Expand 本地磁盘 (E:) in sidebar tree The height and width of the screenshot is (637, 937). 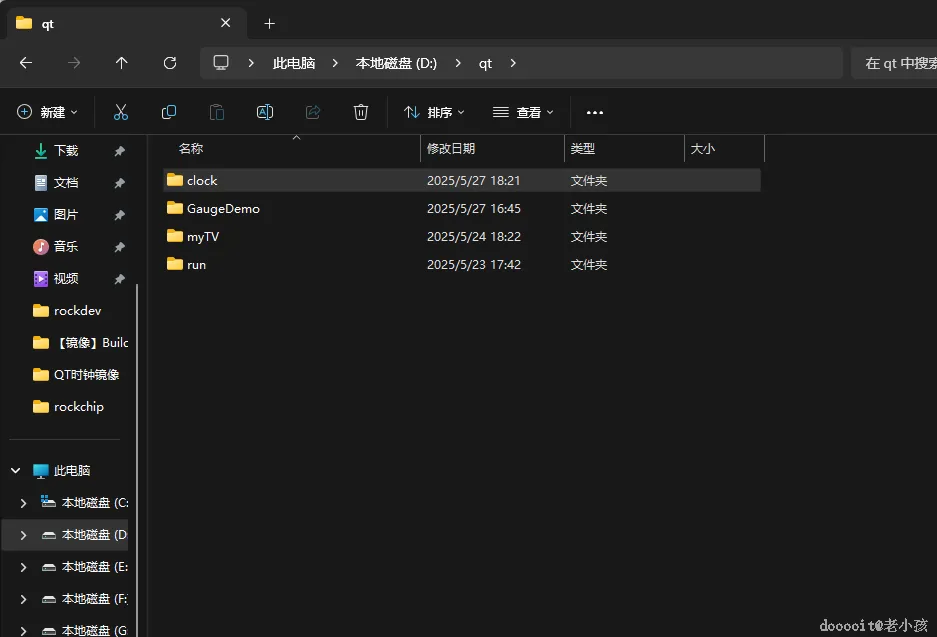(x=23, y=567)
